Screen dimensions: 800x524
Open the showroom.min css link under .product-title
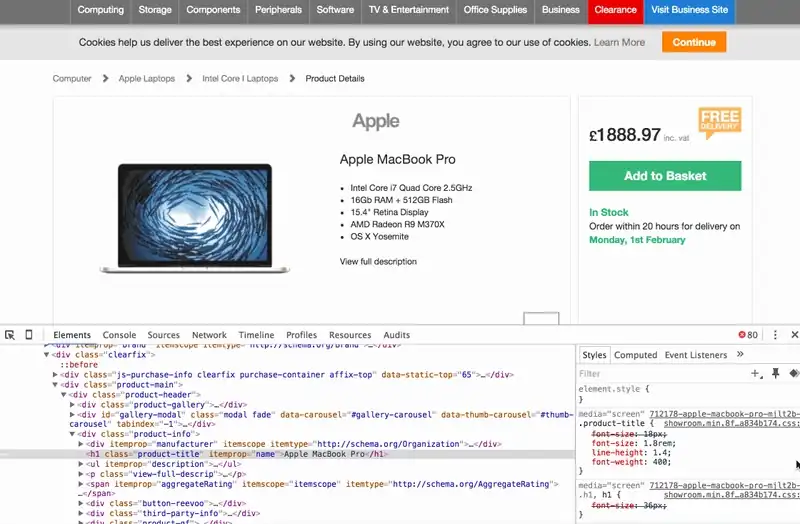731,423
